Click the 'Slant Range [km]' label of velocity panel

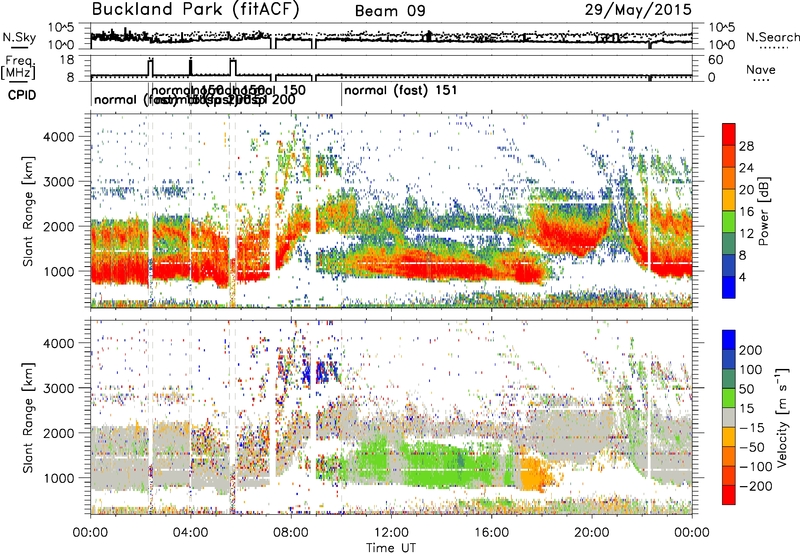tap(28, 417)
